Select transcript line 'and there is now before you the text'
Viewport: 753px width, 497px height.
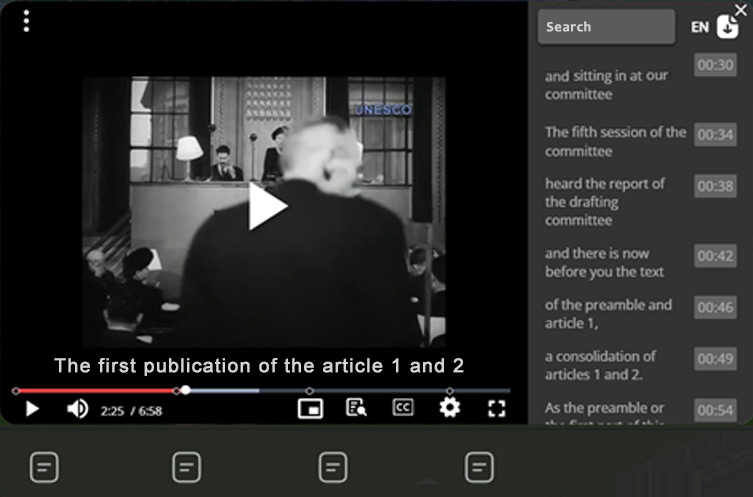604,263
